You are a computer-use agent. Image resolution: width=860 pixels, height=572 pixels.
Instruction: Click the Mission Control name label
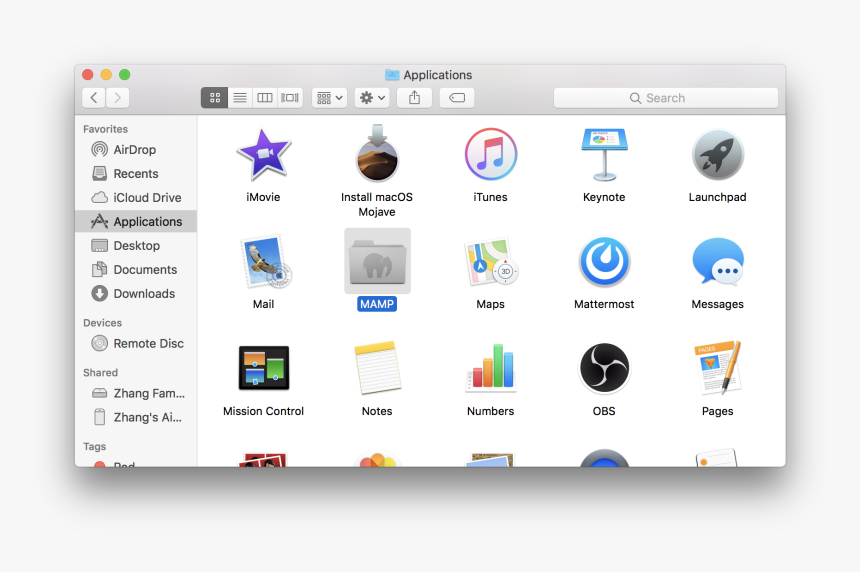click(263, 411)
